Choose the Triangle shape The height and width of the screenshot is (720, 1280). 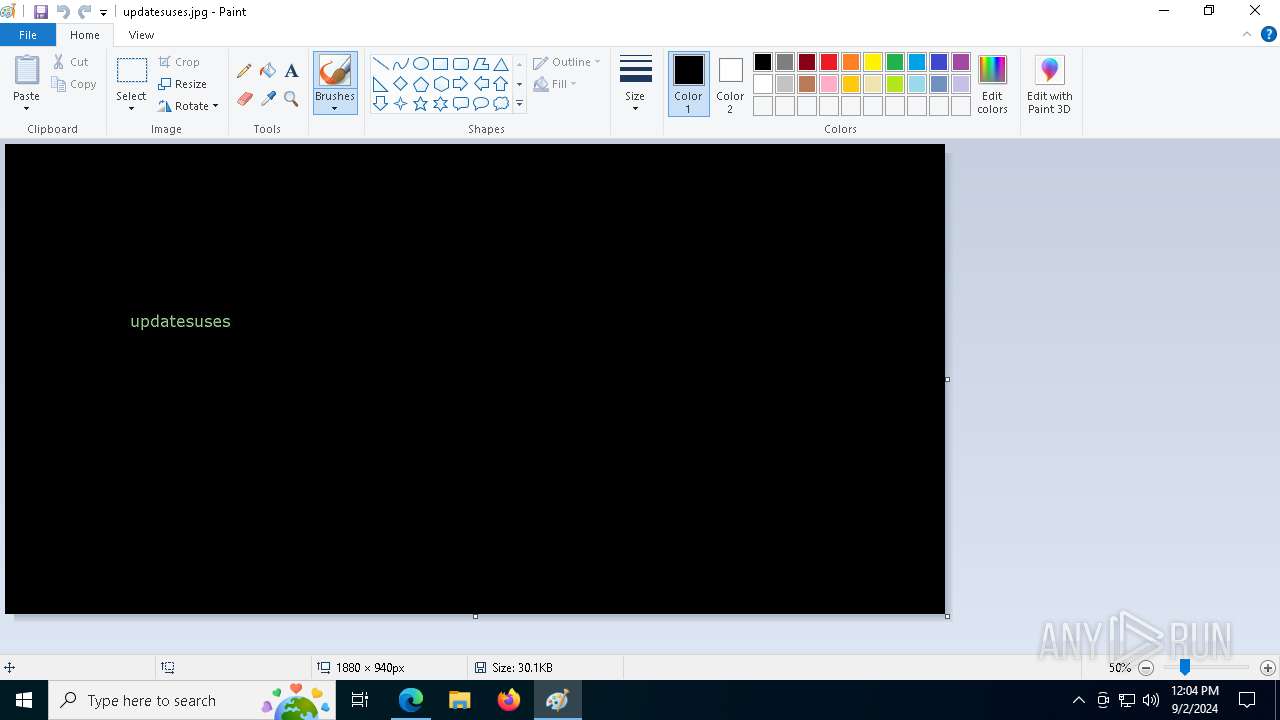click(501, 64)
